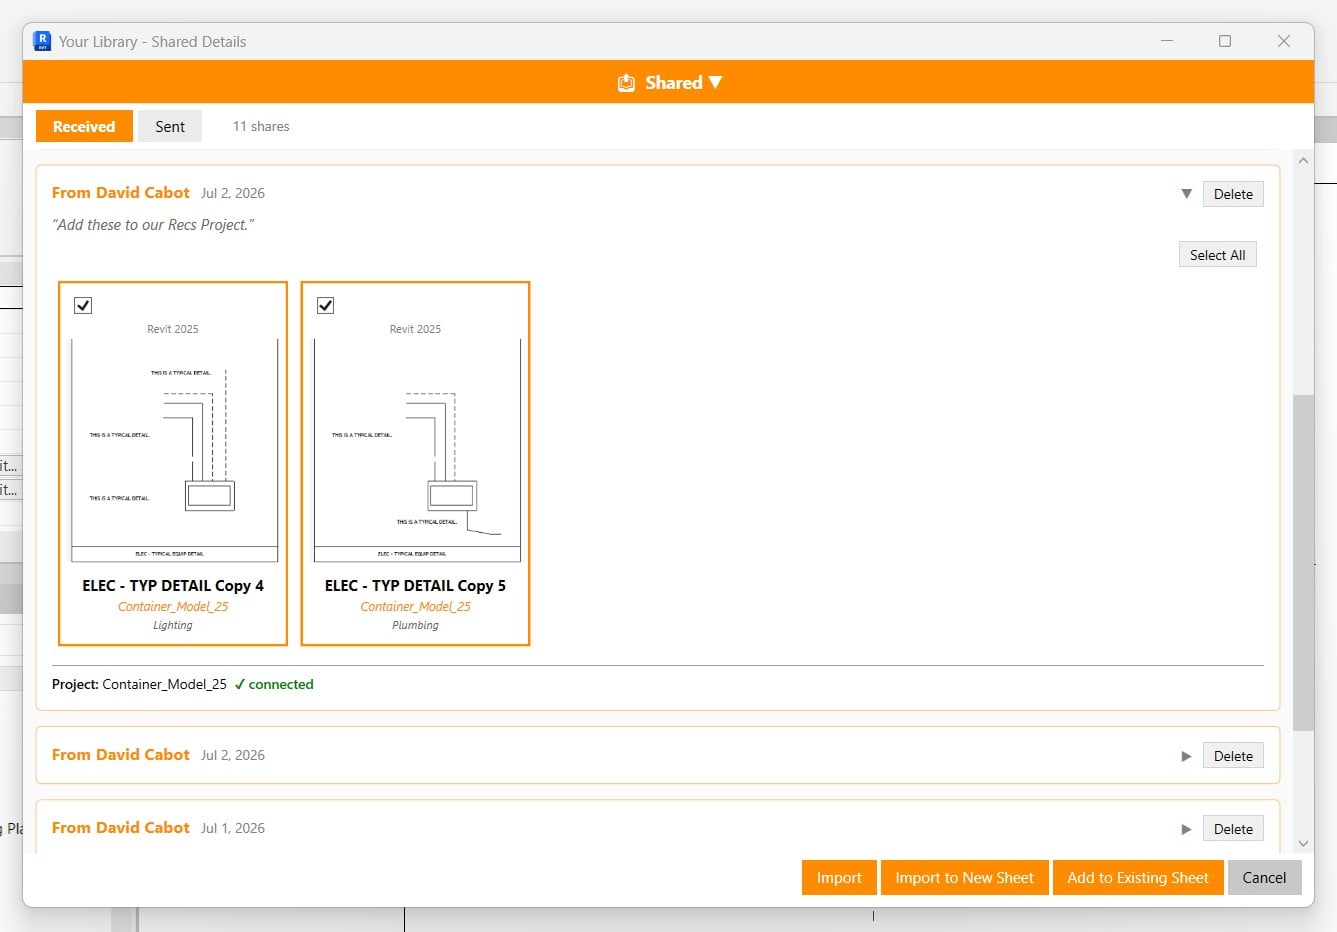This screenshot has width=1337, height=932.
Task: Collapse the first David Cabot share
Action: 1186,194
